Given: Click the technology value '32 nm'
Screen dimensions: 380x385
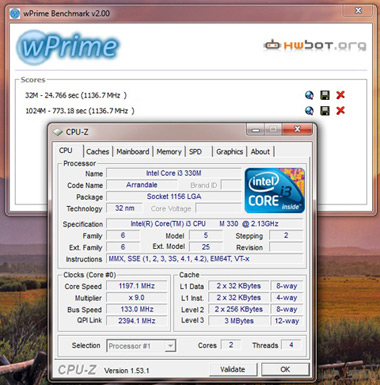Looking at the screenshot, I should click(125, 208).
